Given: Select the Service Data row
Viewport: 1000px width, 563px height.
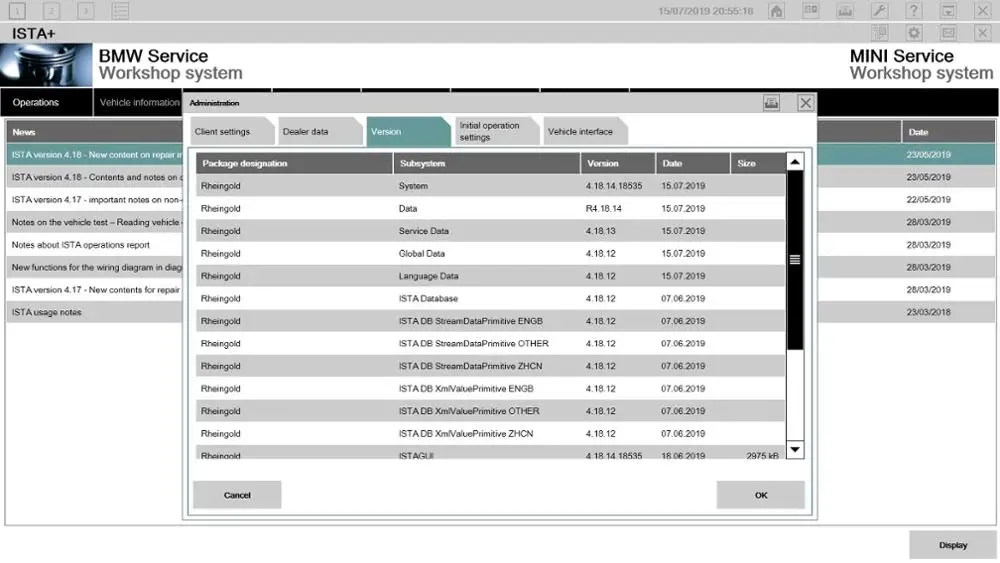Looking at the screenshot, I should pos(490,231).
